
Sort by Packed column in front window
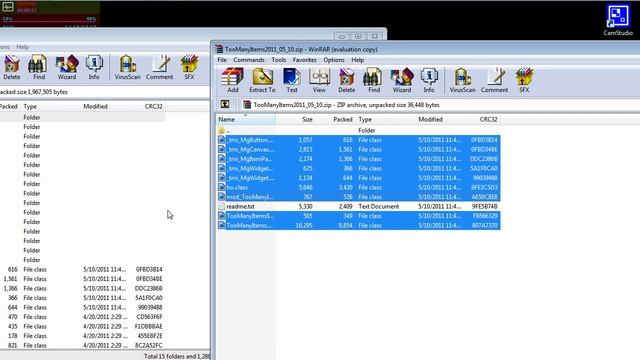point(335,119)
